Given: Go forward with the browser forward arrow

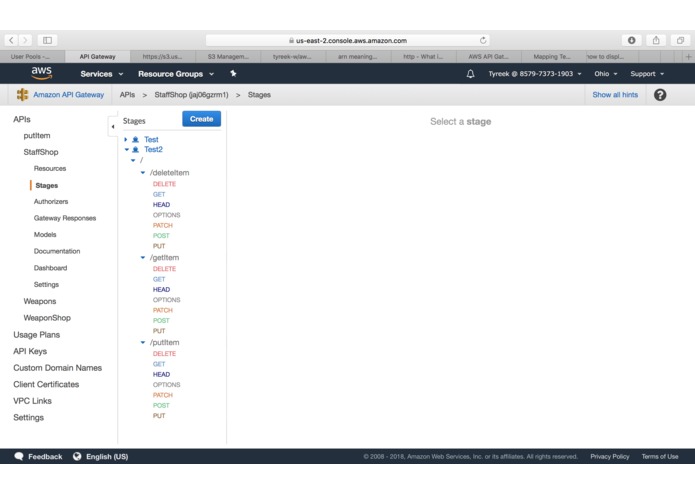Looking at the screenshot, I should [25, 40].
